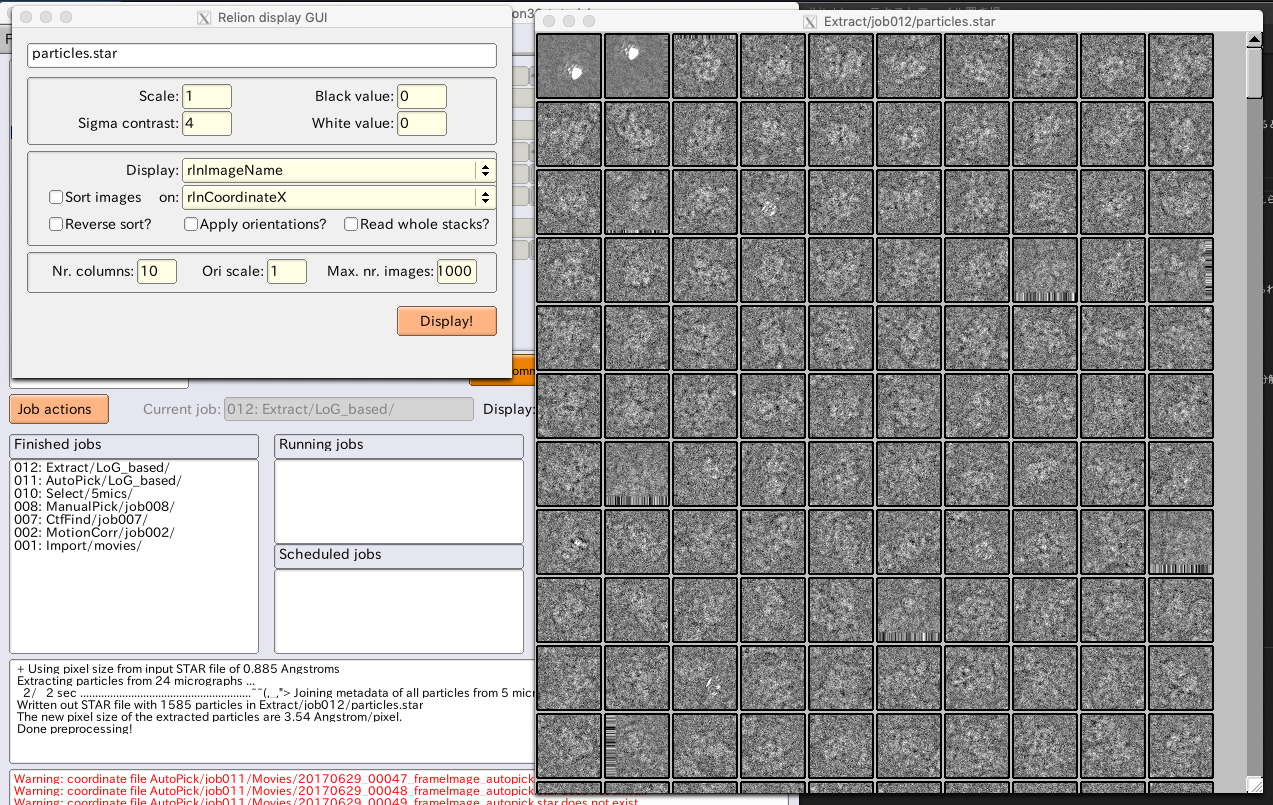Select 002: MotionCorr/job002/ entry
The image size is (1273, 805).
click(x=94, y=533)
